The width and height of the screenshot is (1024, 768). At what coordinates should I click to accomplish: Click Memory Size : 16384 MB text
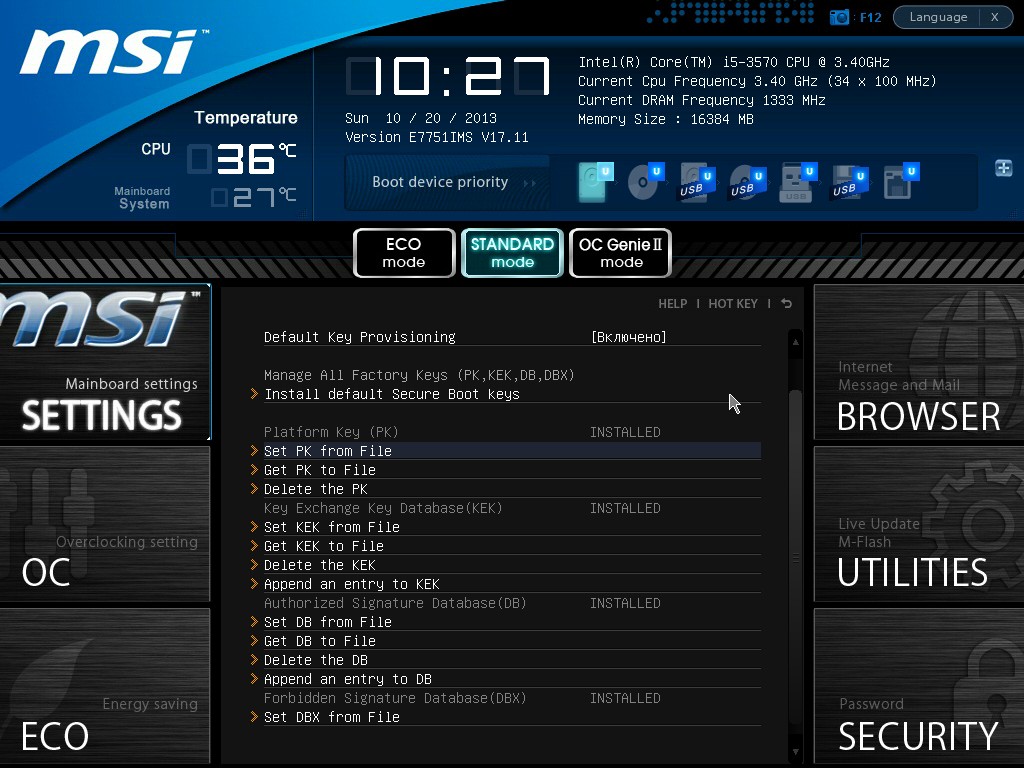coord(665,119)
